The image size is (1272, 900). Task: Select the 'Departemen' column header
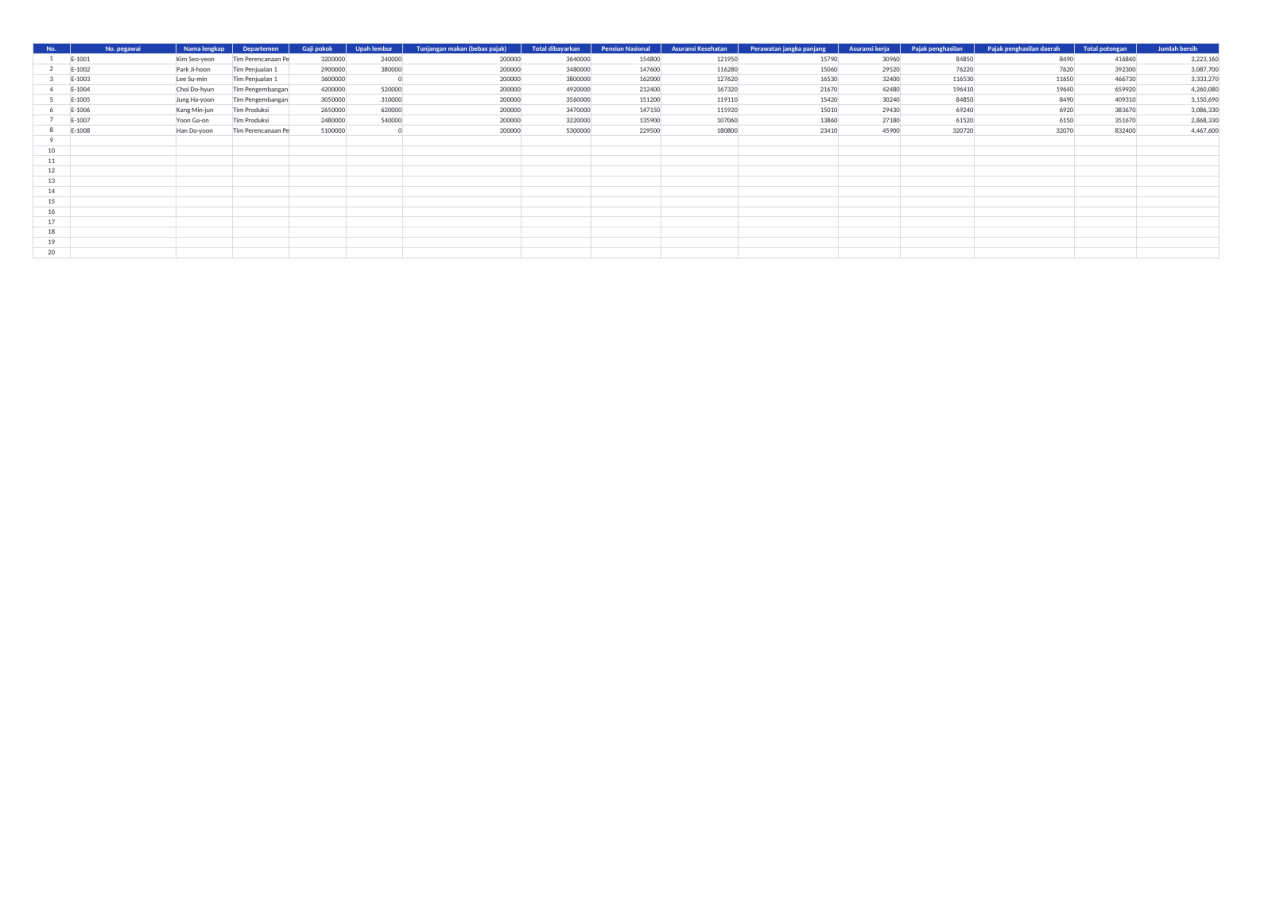tap(261, 49)
